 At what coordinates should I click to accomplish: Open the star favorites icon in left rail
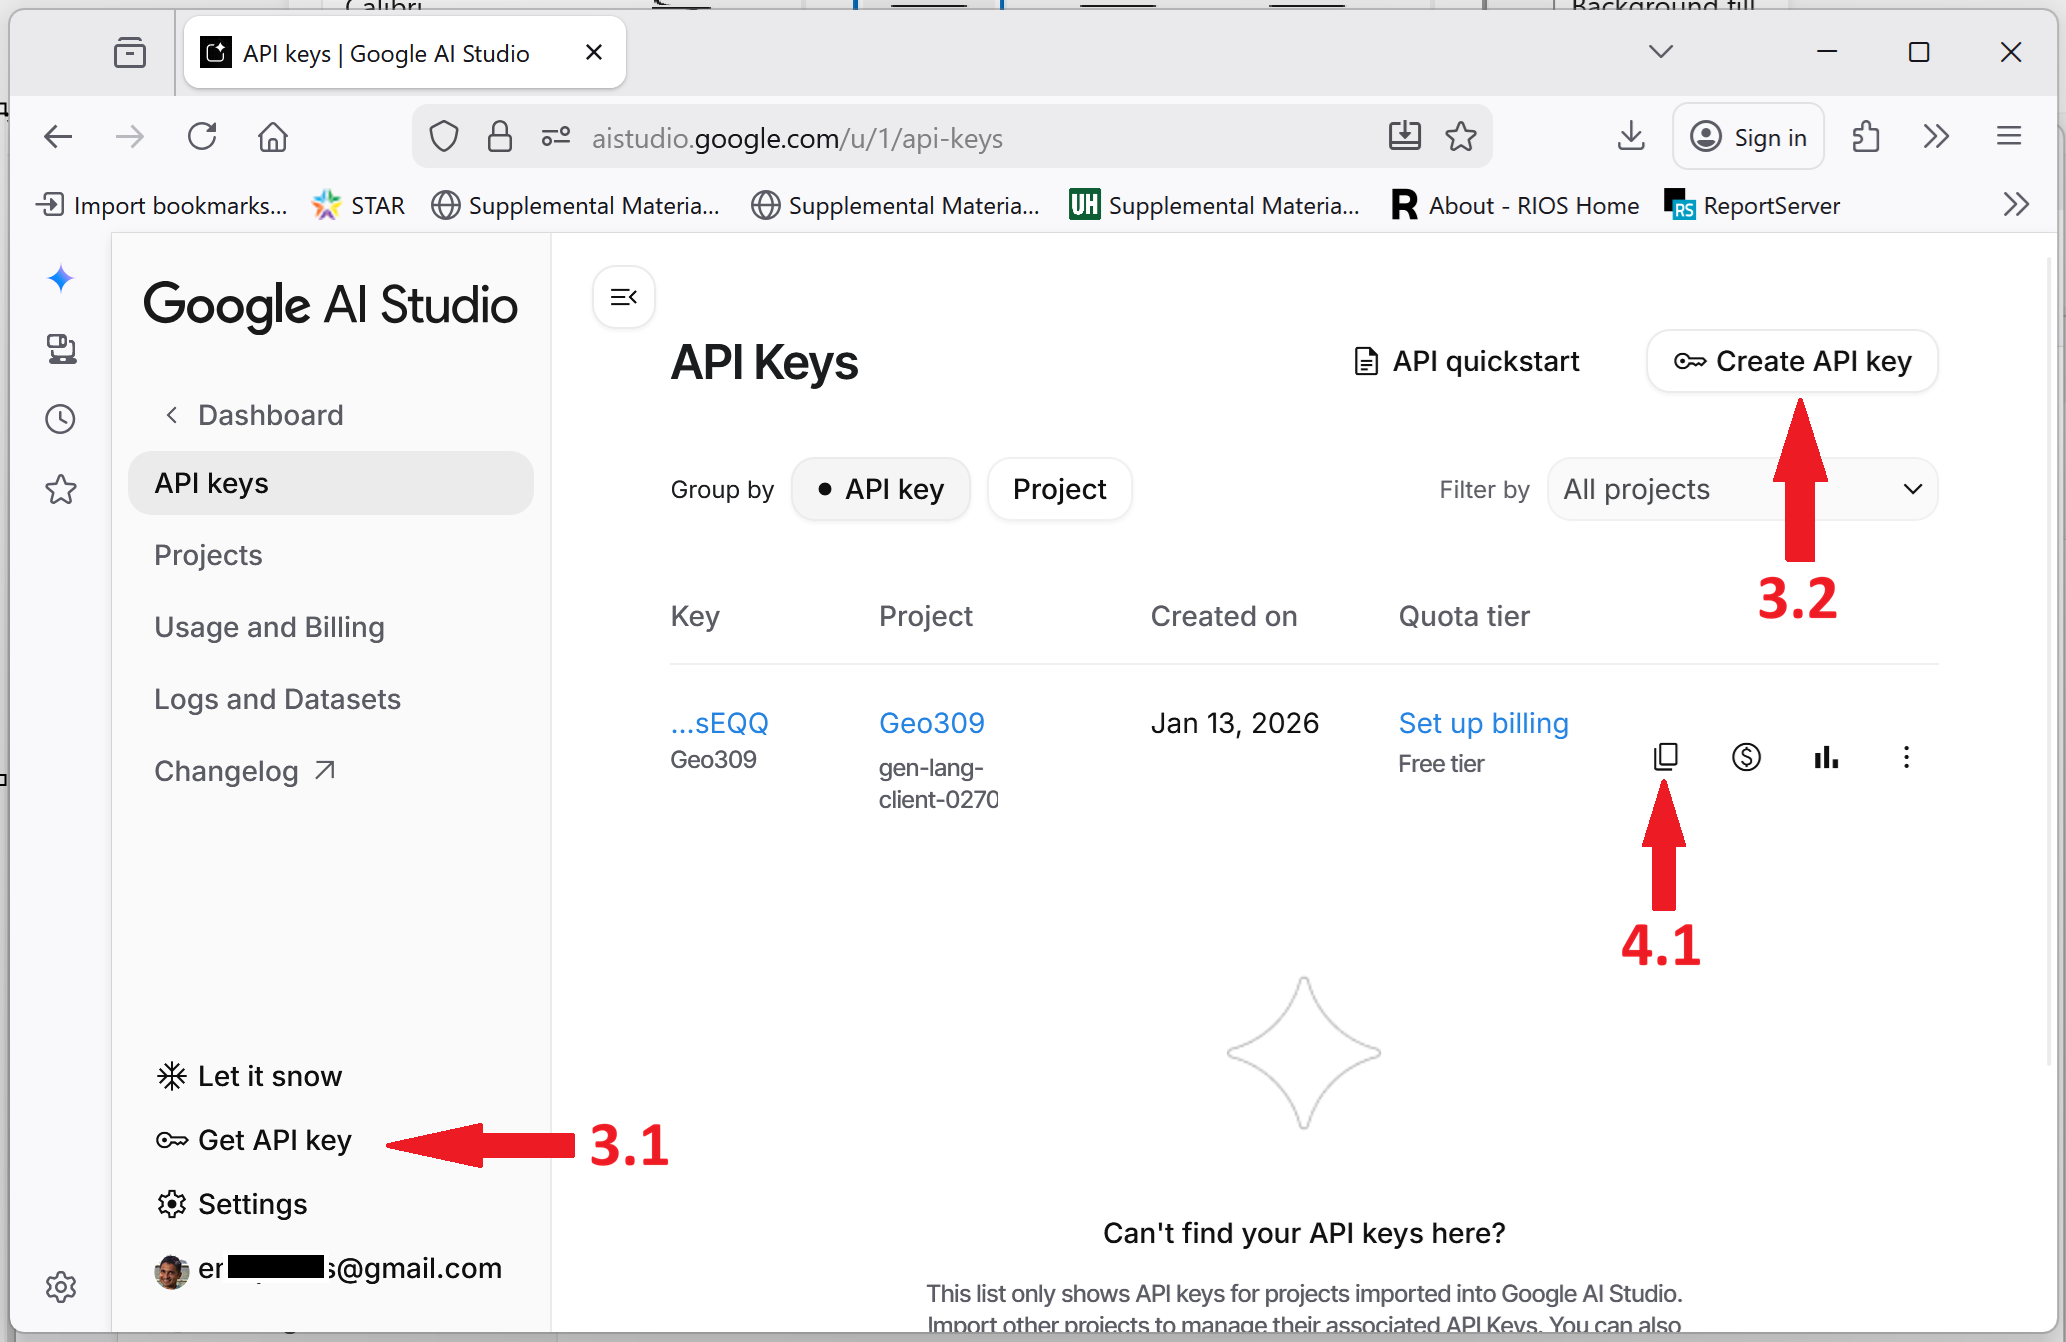pos(61,489)
